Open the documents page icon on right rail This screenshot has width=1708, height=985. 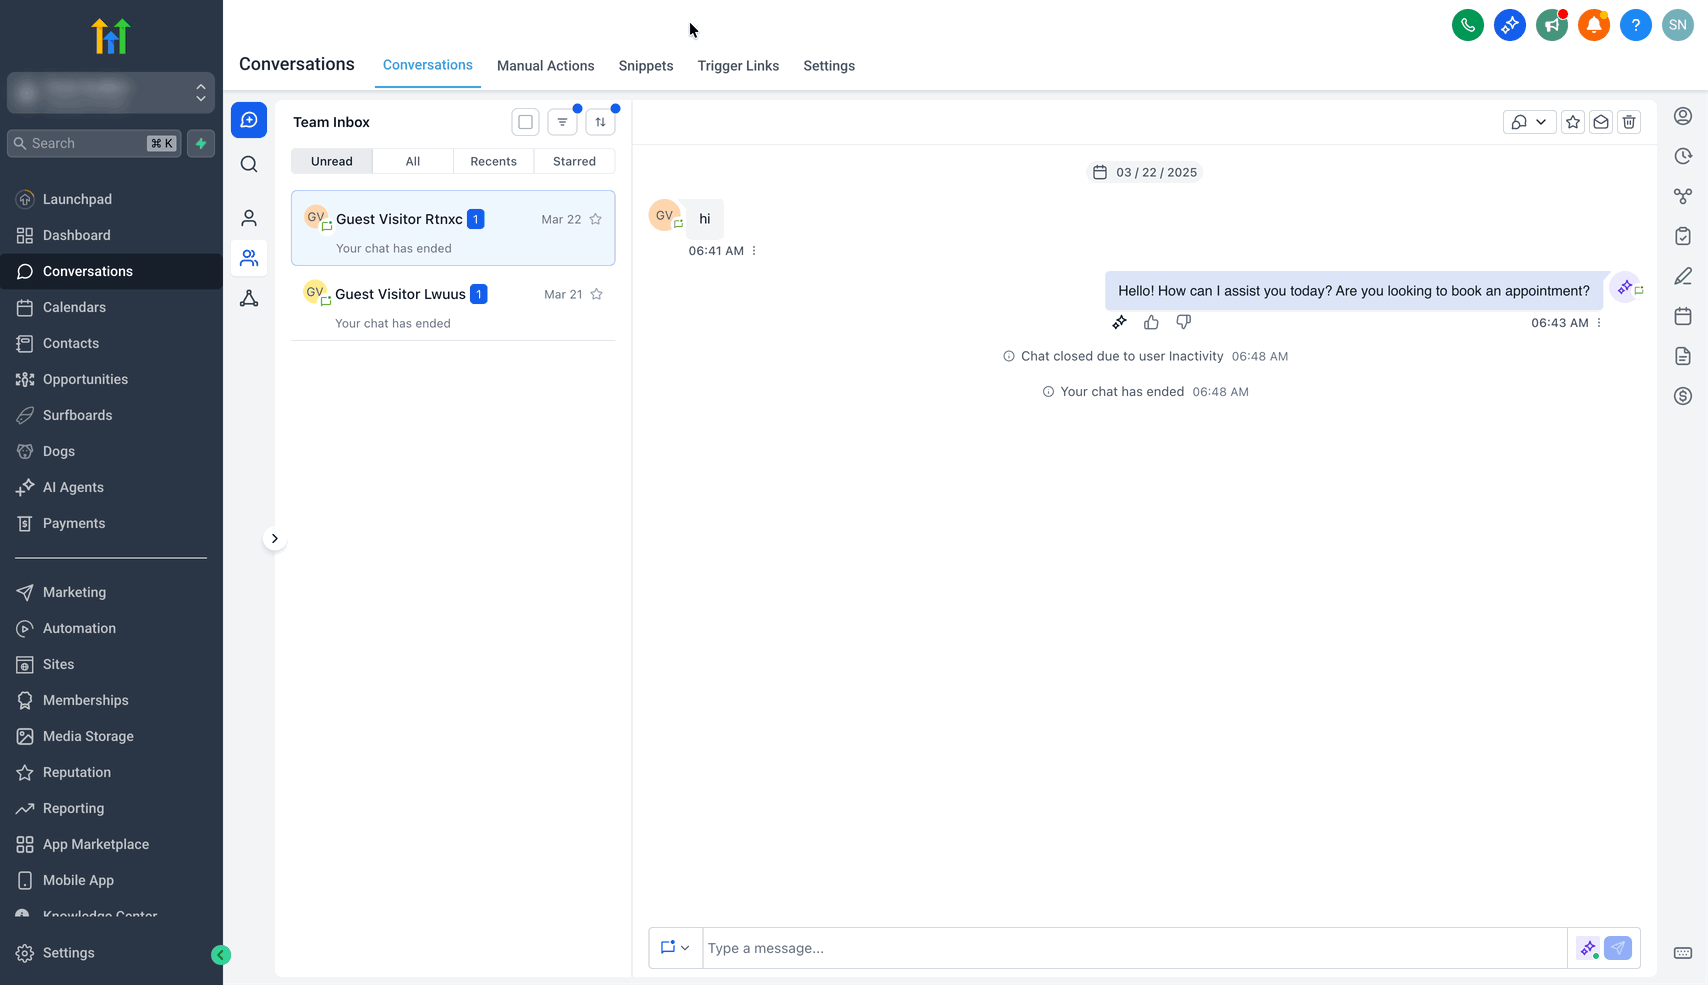pos(1683,356)
